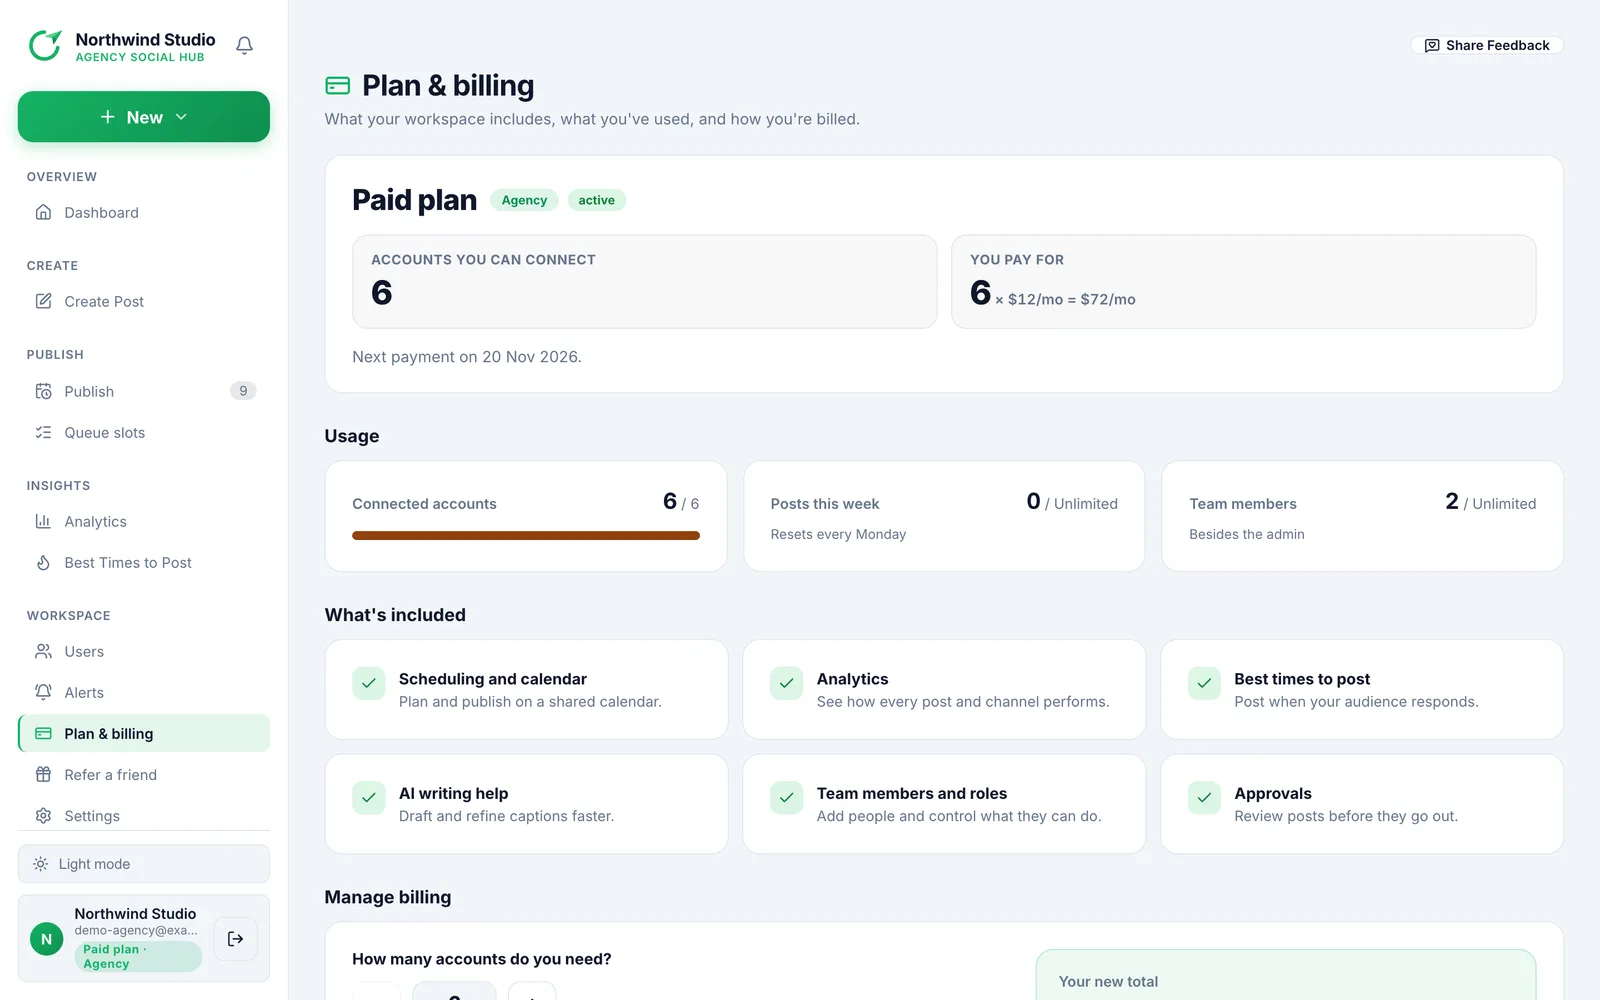
Task: Click the Approvals check icon
Action: pyautogui.click(x=1204, y=798)
